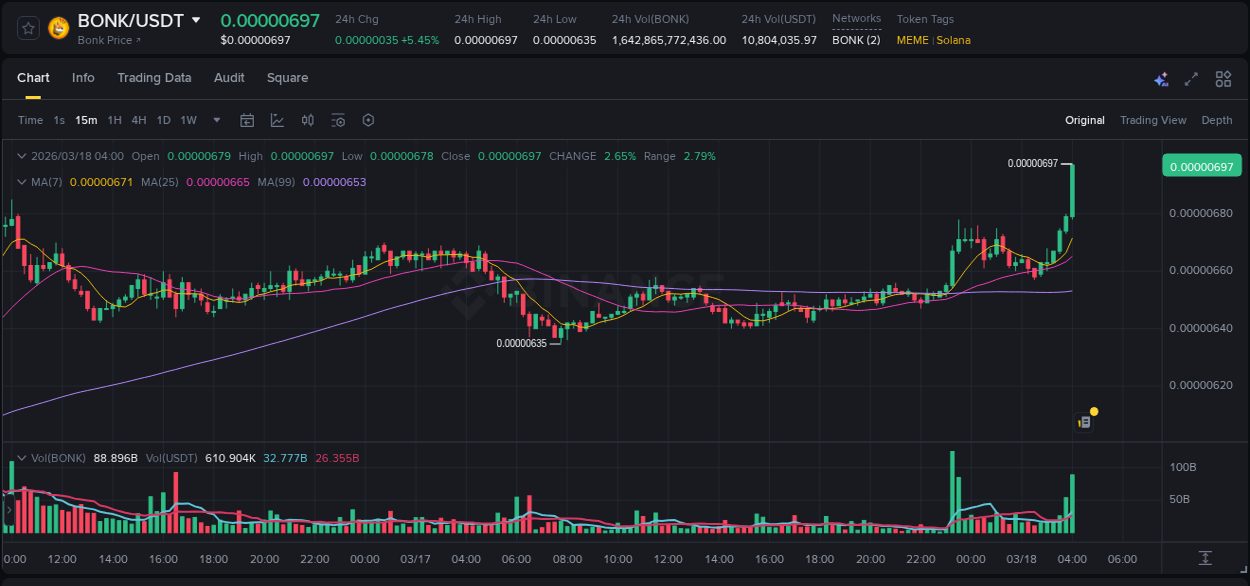Image resolution: width=1250 pixels, height=586 pixels.
Task: Open the extra intervals dropdown arrow
Action: pos(215,120)
